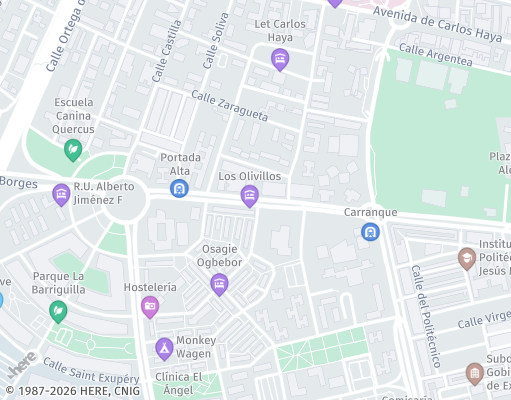Select the Escuela Canina Quercus green pin
511x400 pixels.
coord(73,150)
